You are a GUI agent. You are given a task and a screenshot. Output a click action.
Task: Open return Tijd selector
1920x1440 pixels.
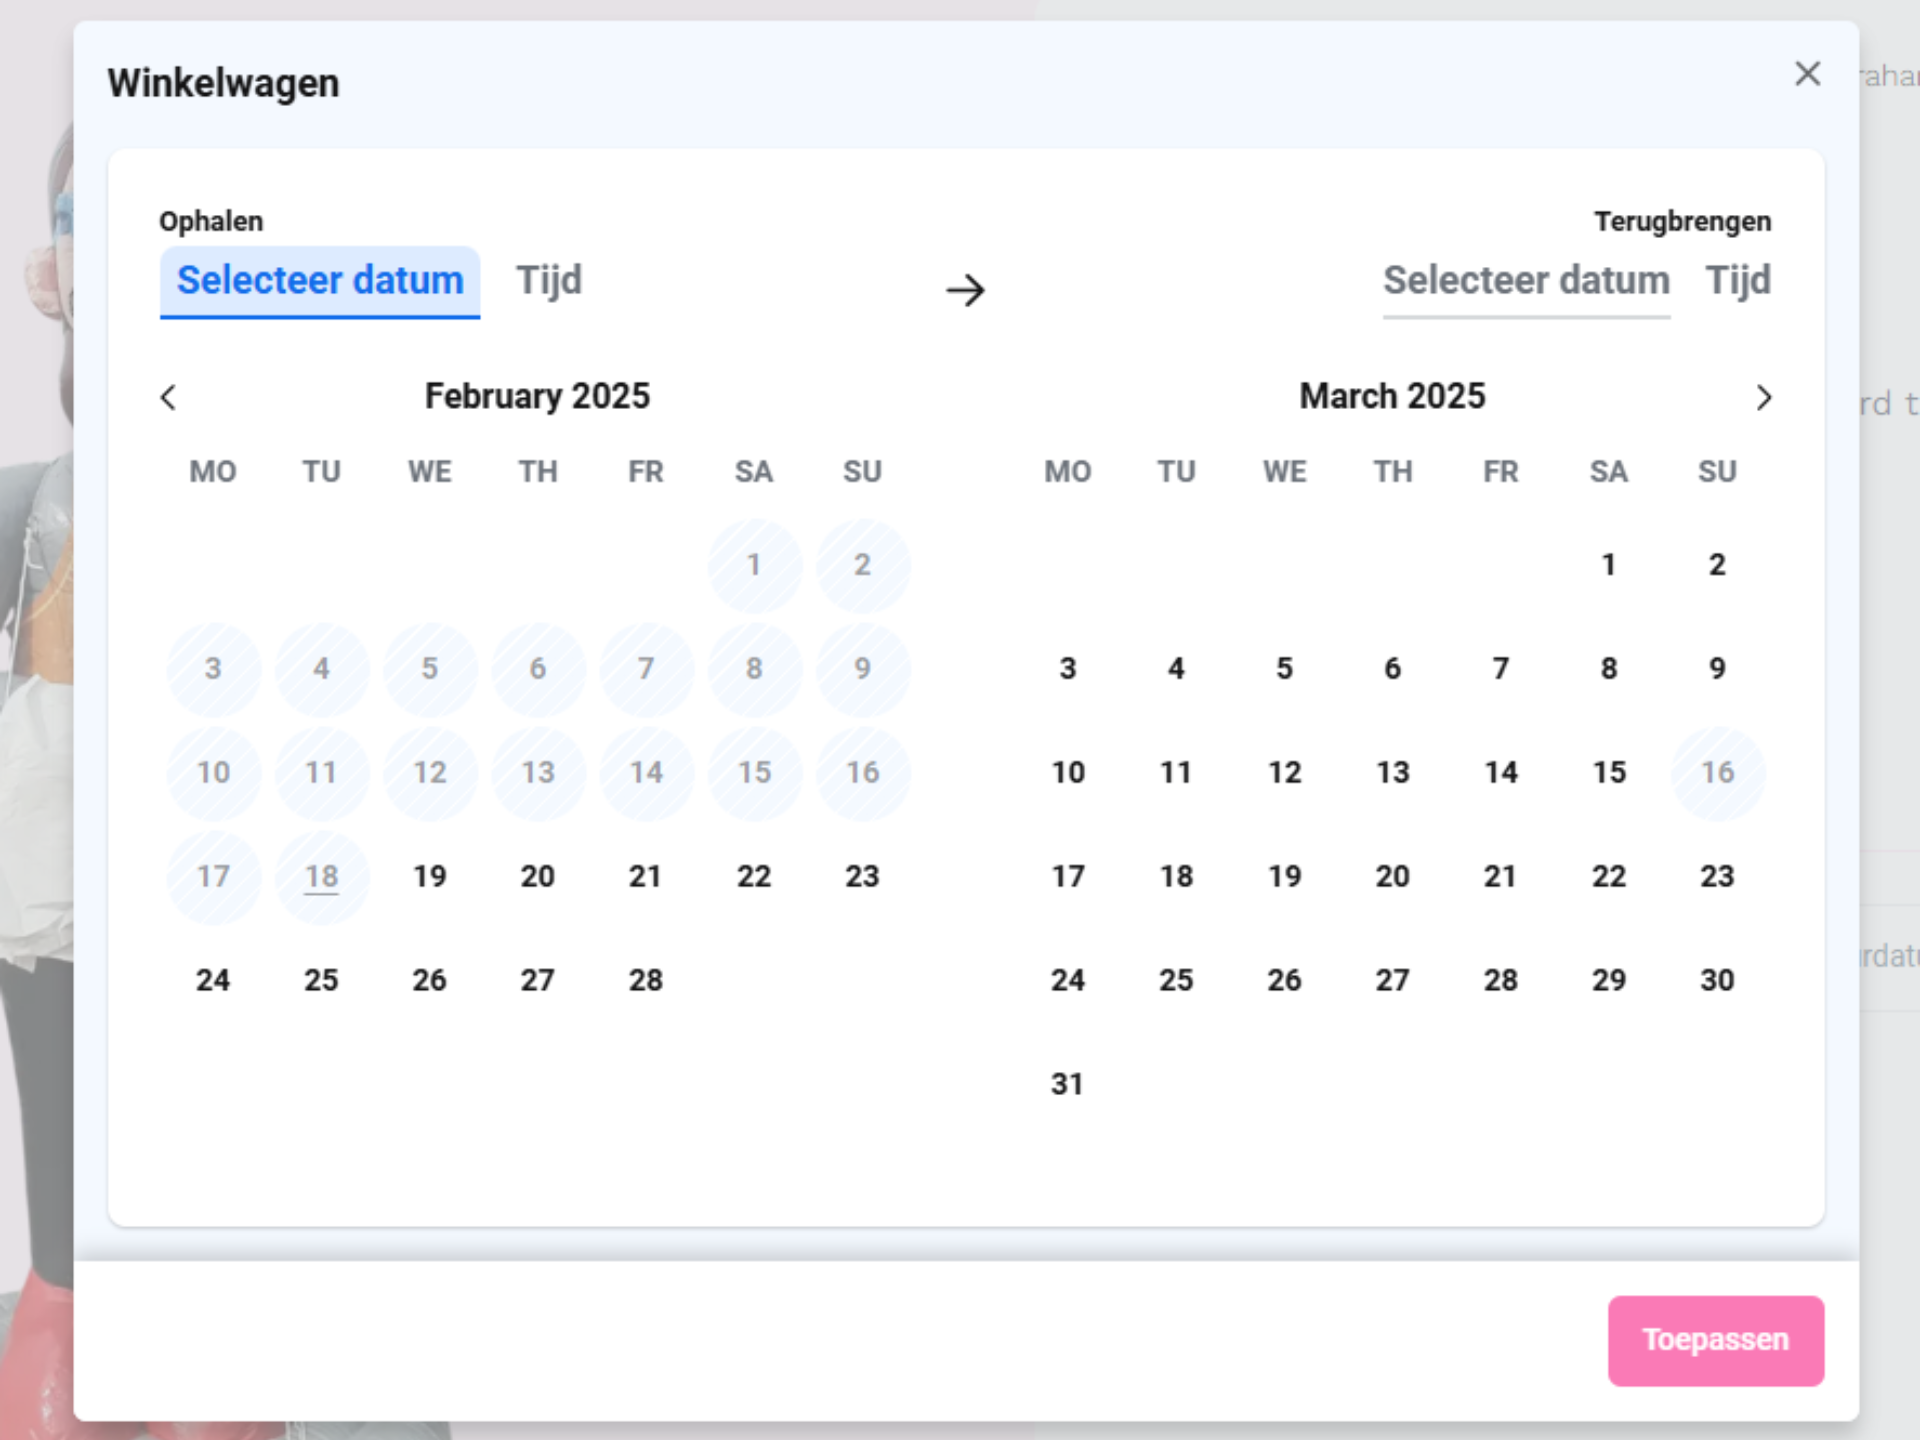tap(1738, 281)
